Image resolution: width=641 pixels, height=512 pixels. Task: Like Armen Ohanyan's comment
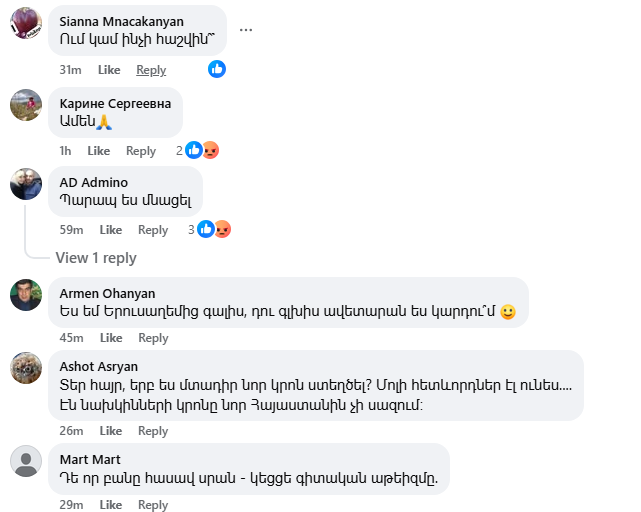point(110,338)
